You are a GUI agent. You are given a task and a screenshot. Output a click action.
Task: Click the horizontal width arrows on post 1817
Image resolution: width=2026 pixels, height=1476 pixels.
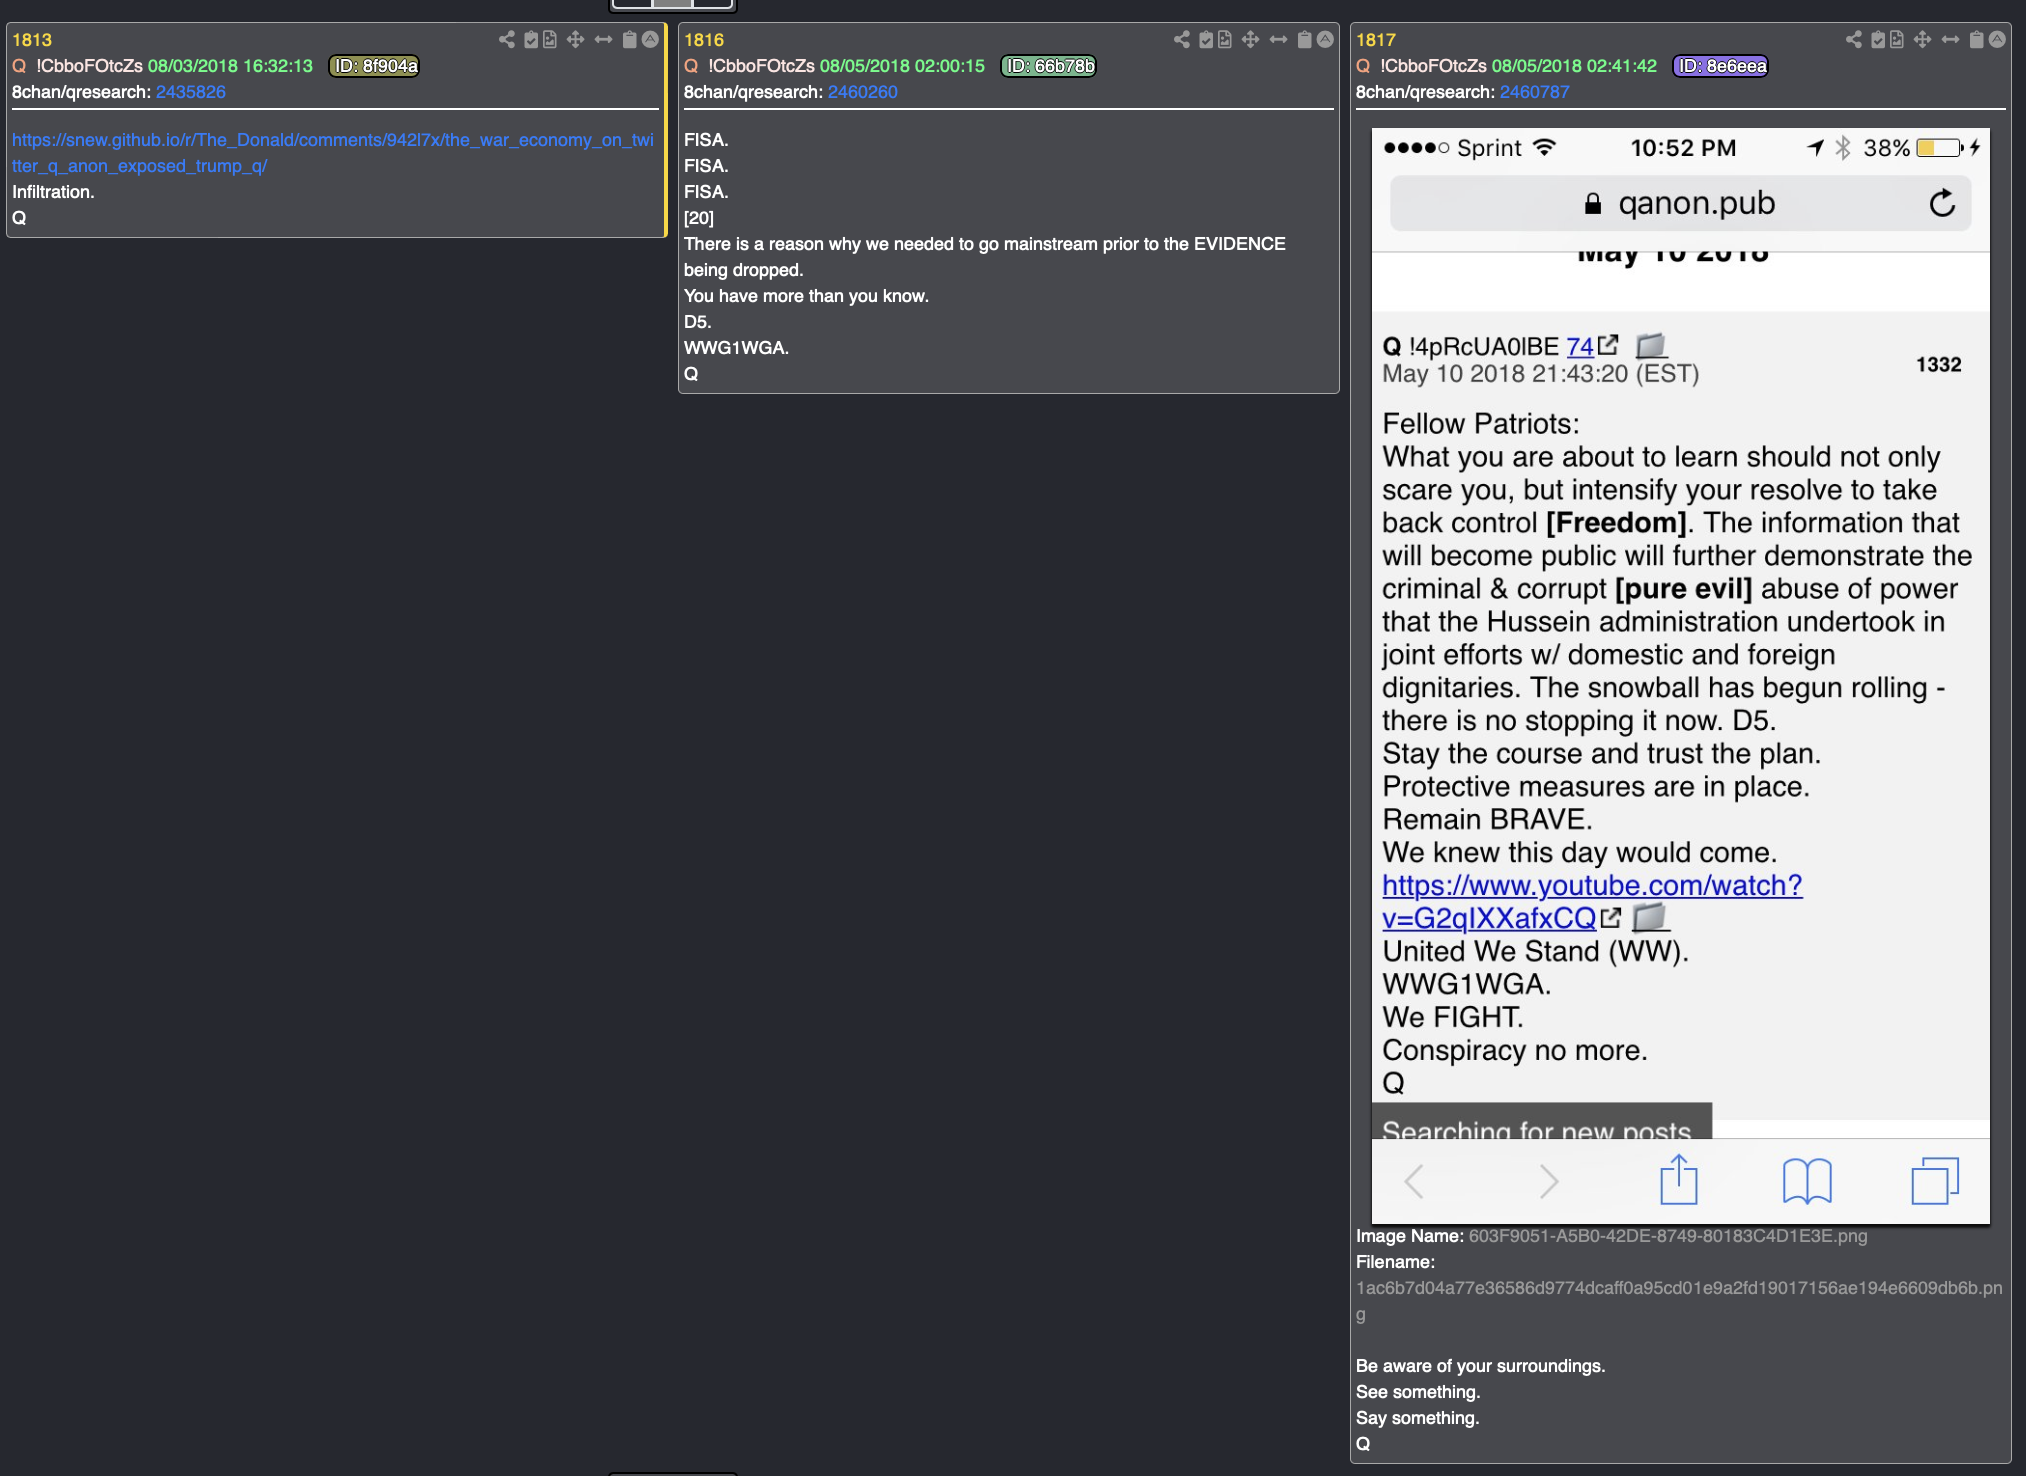click(1950, 40)
